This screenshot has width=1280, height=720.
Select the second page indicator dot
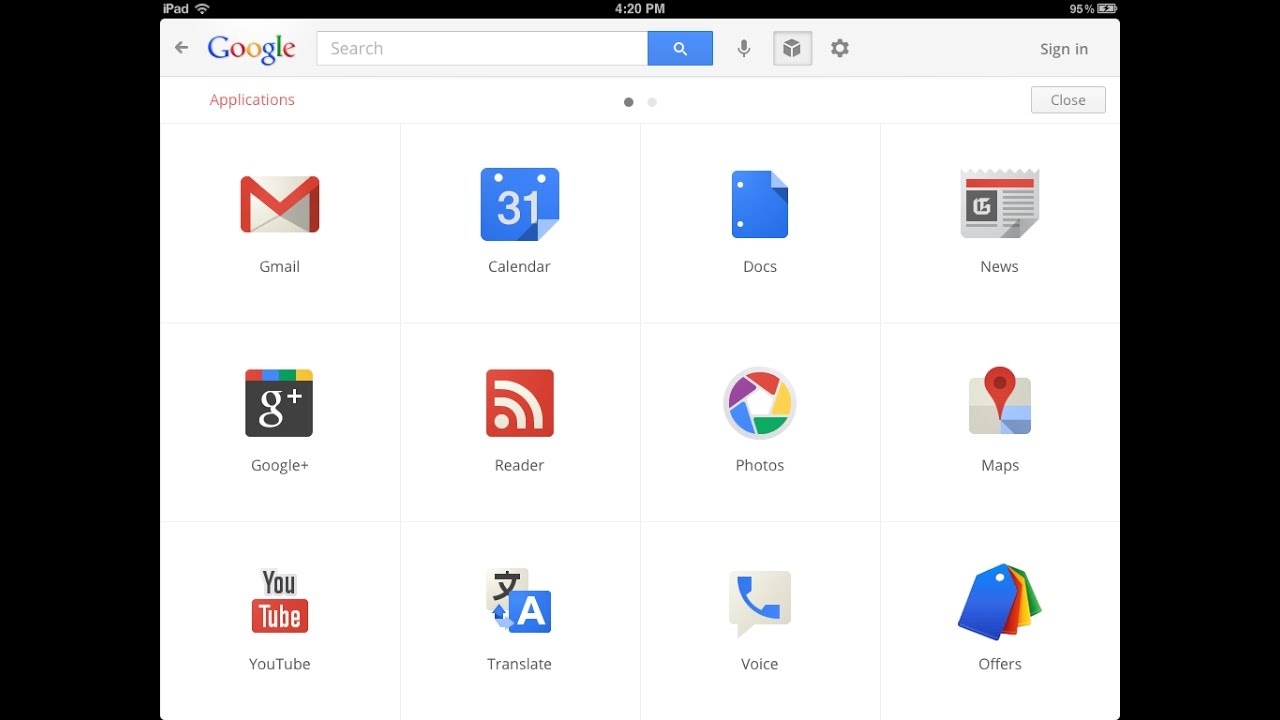(652, 102)
